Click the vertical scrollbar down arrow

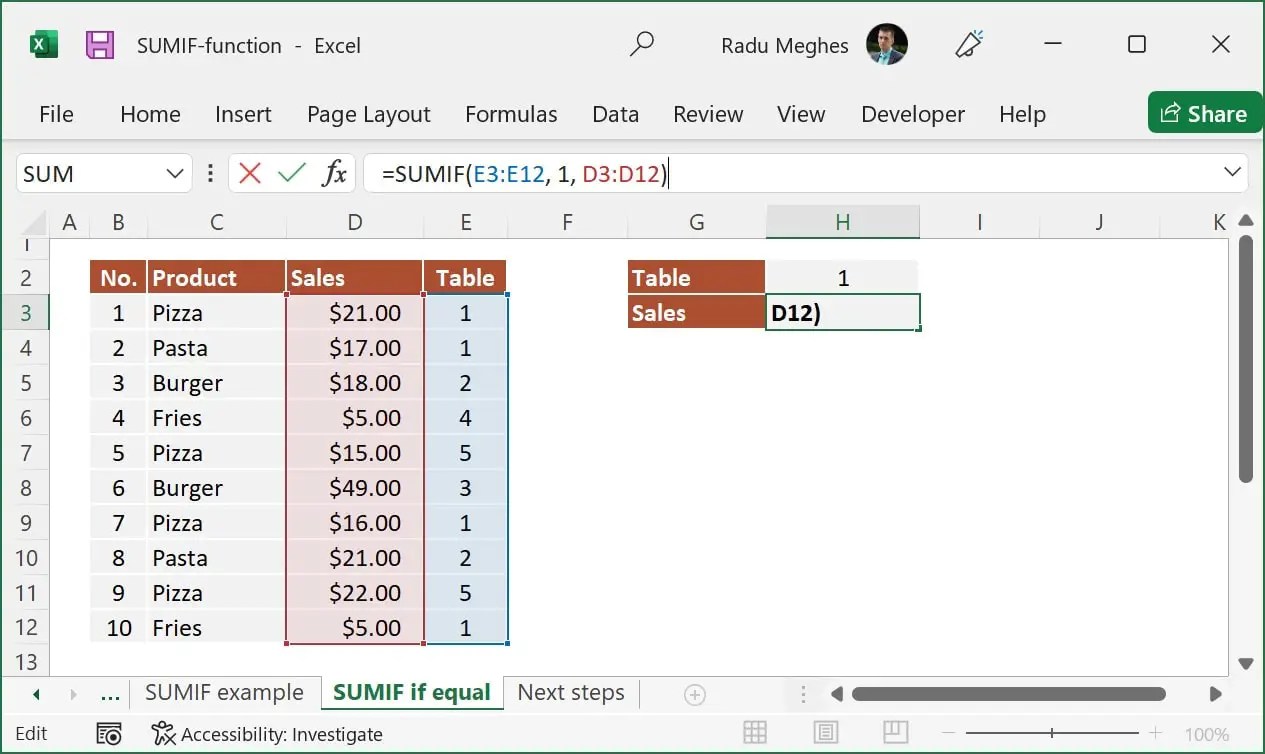1246,662
